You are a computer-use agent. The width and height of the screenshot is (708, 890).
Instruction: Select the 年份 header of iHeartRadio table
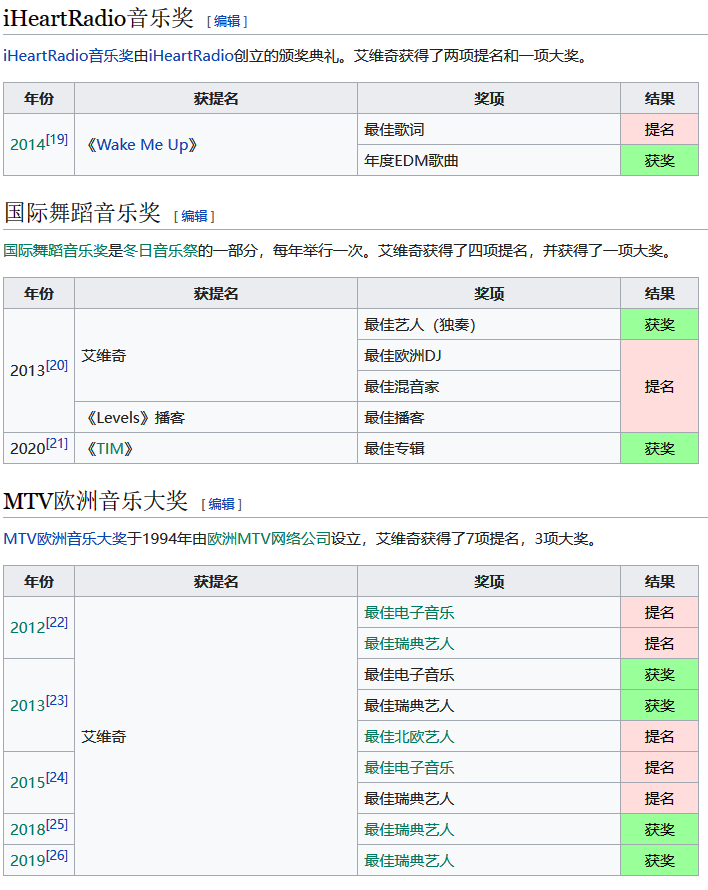point(39,98)
